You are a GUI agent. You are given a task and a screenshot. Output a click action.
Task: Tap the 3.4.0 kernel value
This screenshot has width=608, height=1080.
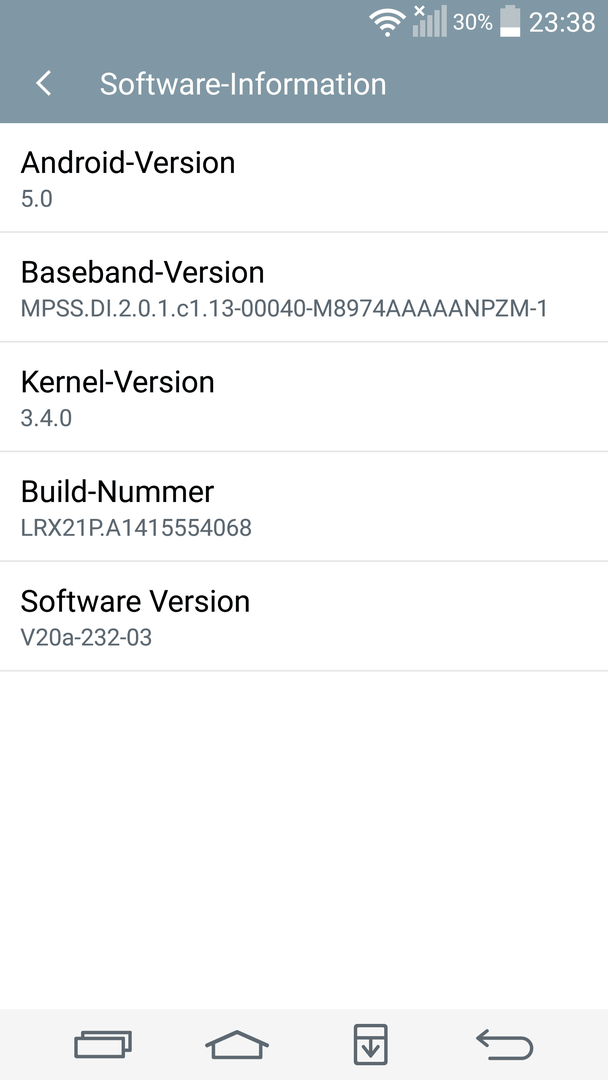[x=46, y=418]
